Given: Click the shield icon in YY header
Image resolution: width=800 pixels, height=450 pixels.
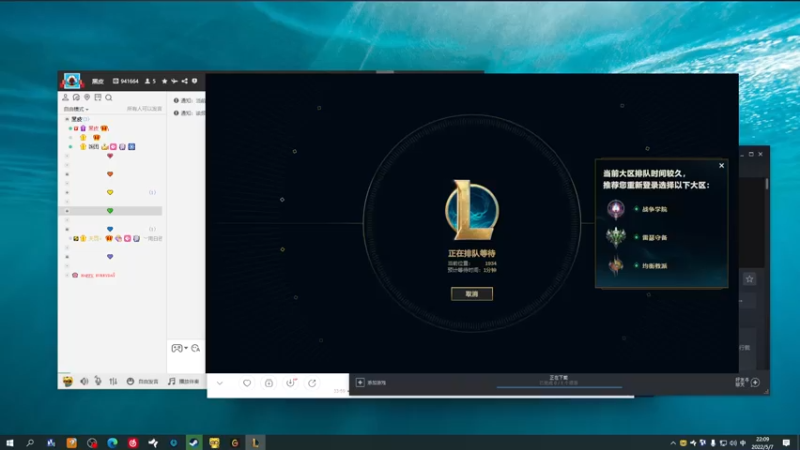Looking at the screenshot, I should click(x=194, y=81).
